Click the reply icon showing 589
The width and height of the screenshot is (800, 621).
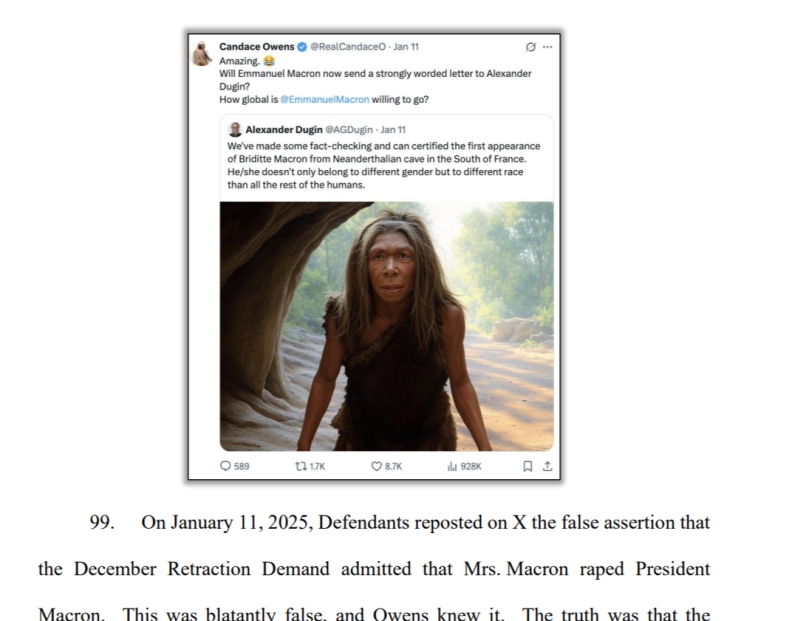point(226,466)
